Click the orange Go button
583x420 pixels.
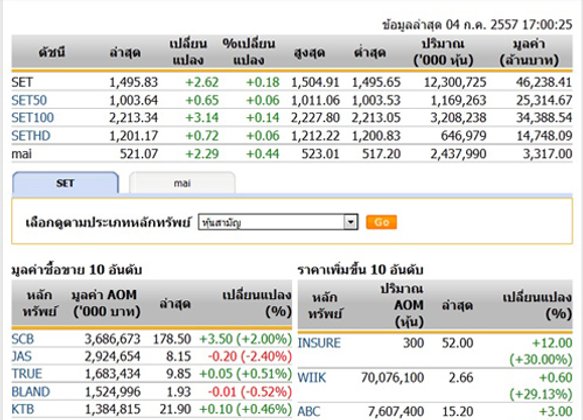[x=381, y=222]
